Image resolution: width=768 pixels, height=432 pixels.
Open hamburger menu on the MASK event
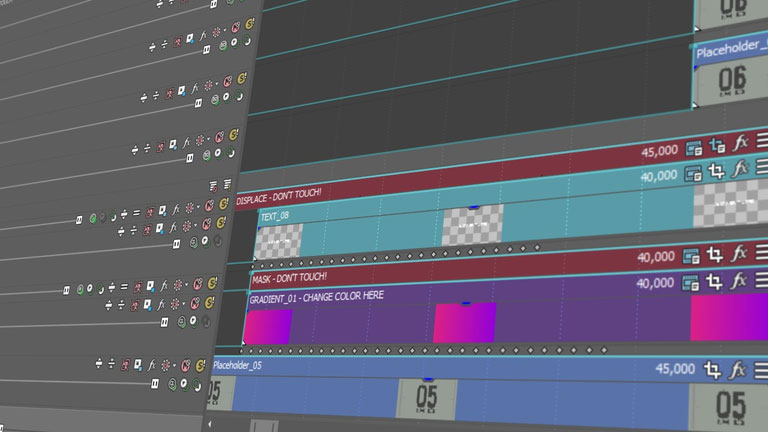click(761, 253)
